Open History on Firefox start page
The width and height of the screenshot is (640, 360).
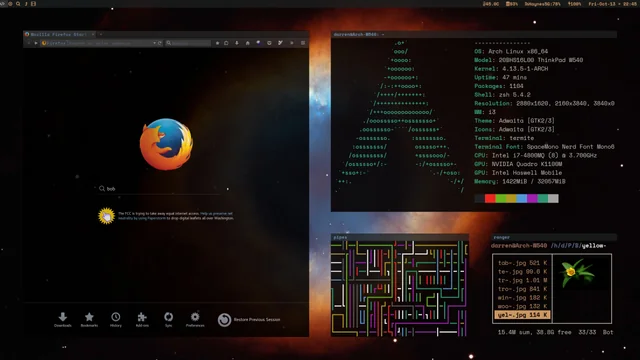[116, 319]
